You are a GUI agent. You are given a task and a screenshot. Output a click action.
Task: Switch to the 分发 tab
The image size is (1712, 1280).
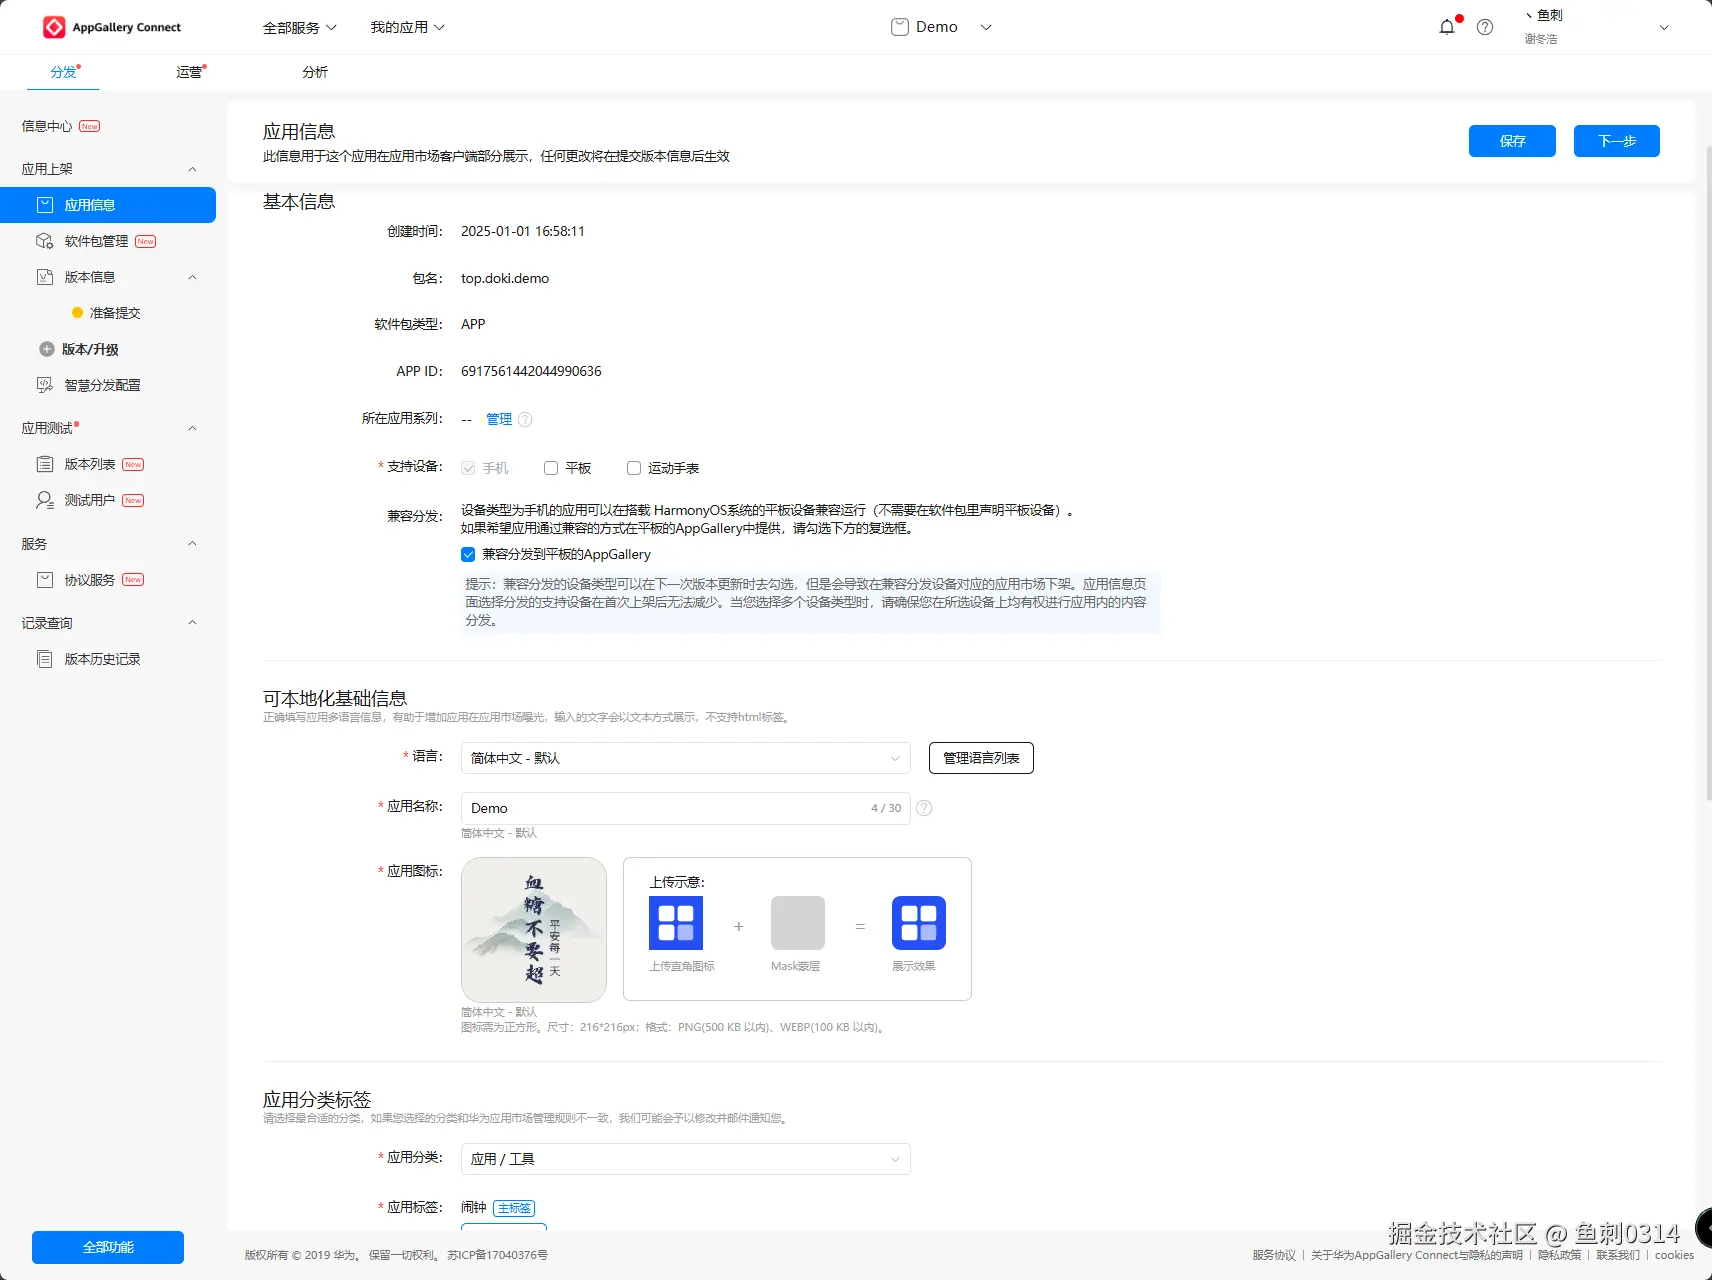click(x=63, y=72)
